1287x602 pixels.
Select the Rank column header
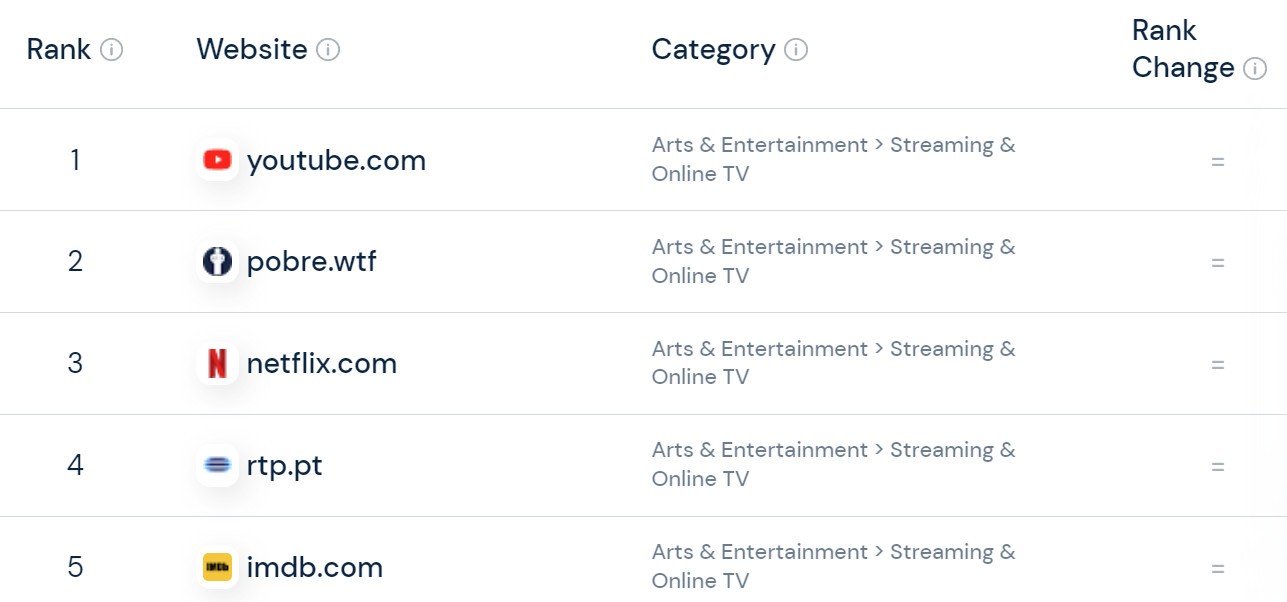[x=59, y=49]
